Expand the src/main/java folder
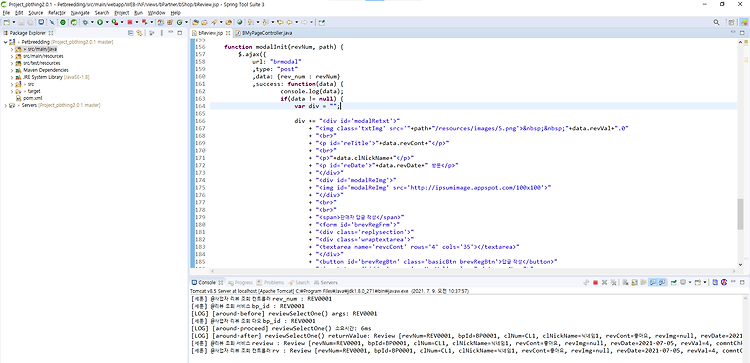This screenshot has height=363, width=750. (x=12, y=49)
